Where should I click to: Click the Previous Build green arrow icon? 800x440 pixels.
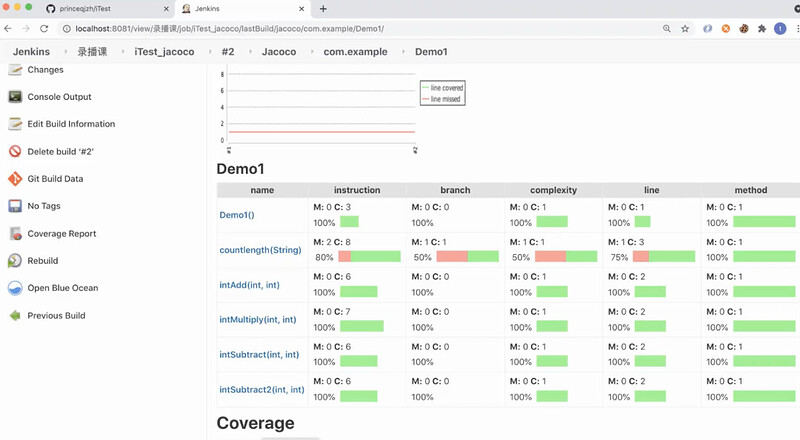tap(15, 315)
